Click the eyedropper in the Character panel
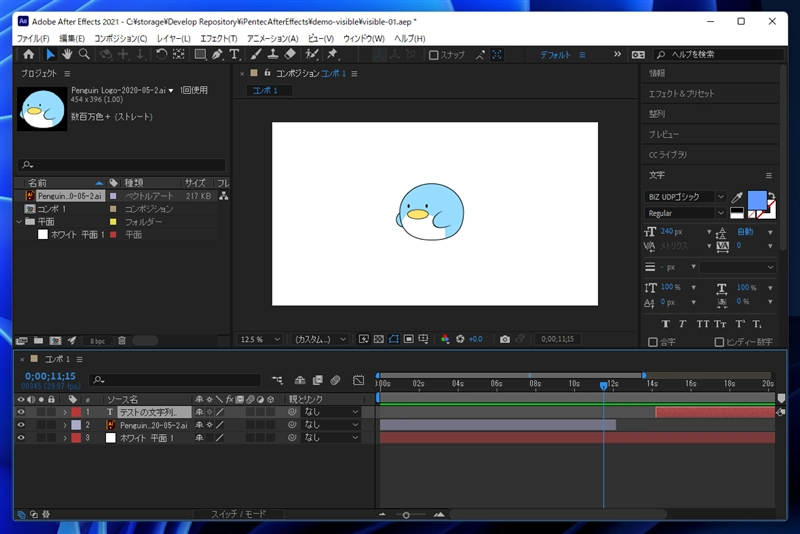The width and height of the screenshot is (800, 534). [737, 197]
